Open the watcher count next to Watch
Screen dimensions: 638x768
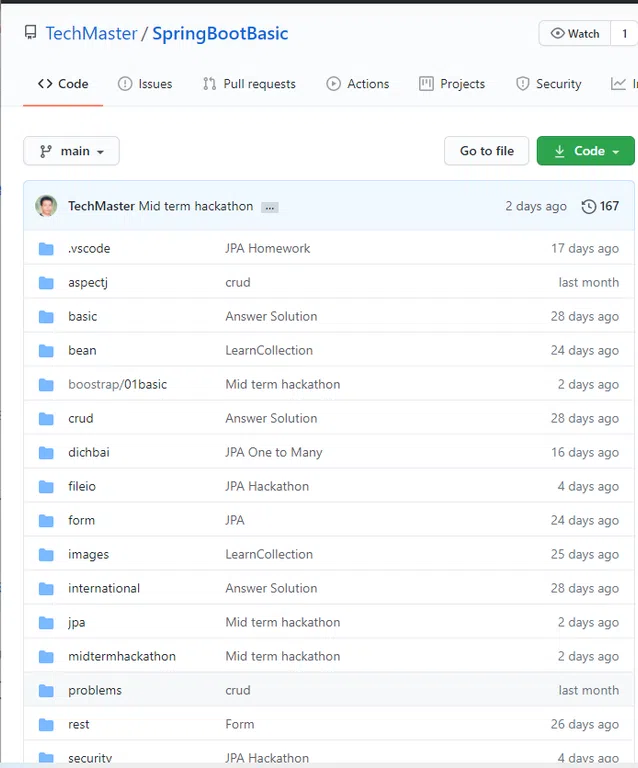click(x=624, y=33)
